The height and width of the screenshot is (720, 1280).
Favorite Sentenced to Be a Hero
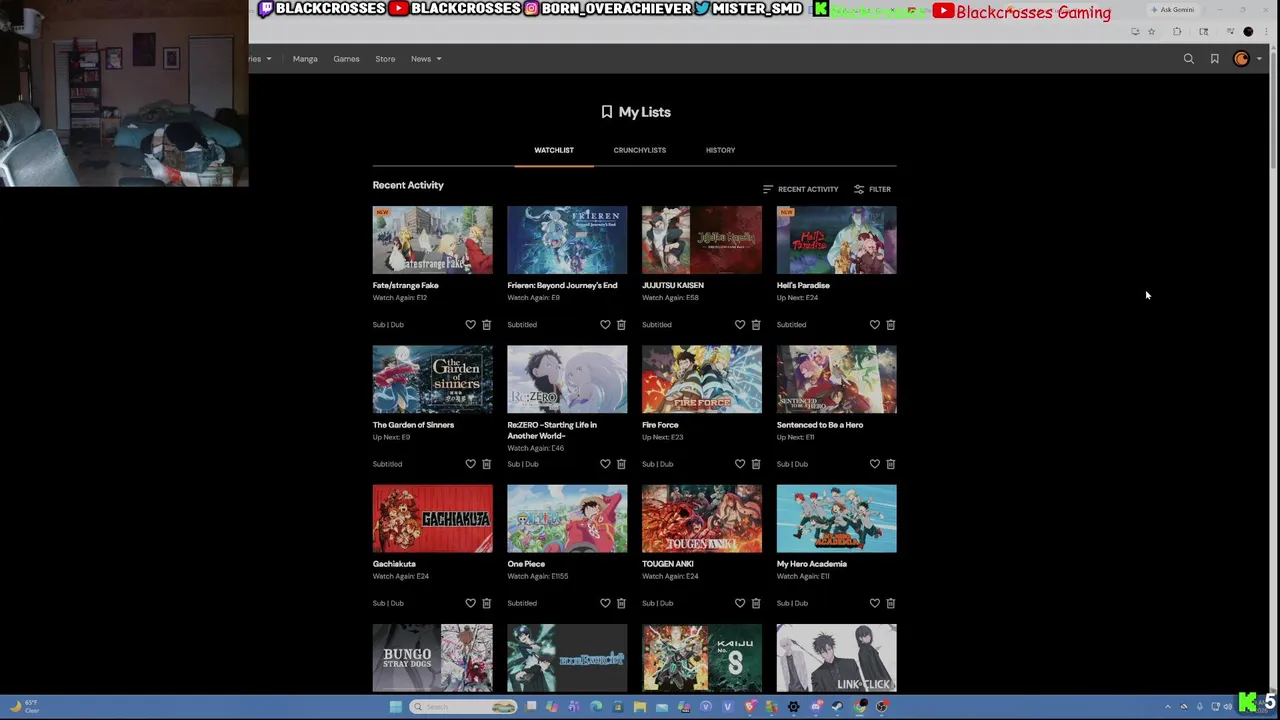point(875,464)
